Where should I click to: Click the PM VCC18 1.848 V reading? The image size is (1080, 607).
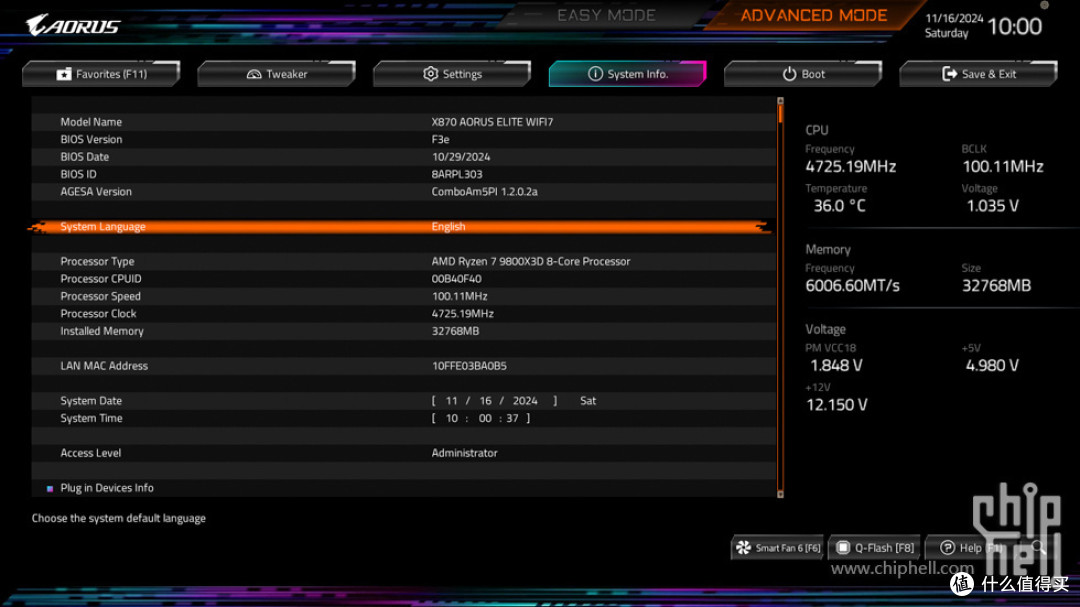[x=836, y=366]
